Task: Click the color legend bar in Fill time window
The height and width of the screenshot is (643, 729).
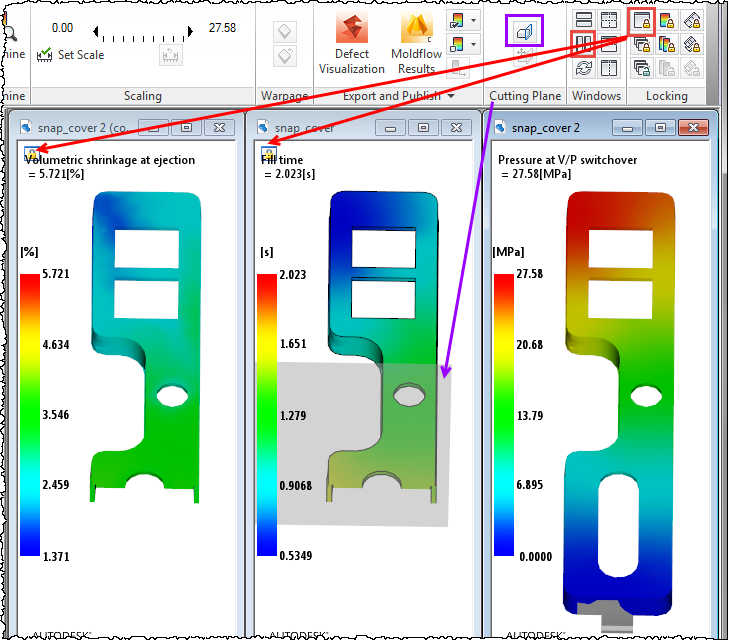Action: (267, 415)
